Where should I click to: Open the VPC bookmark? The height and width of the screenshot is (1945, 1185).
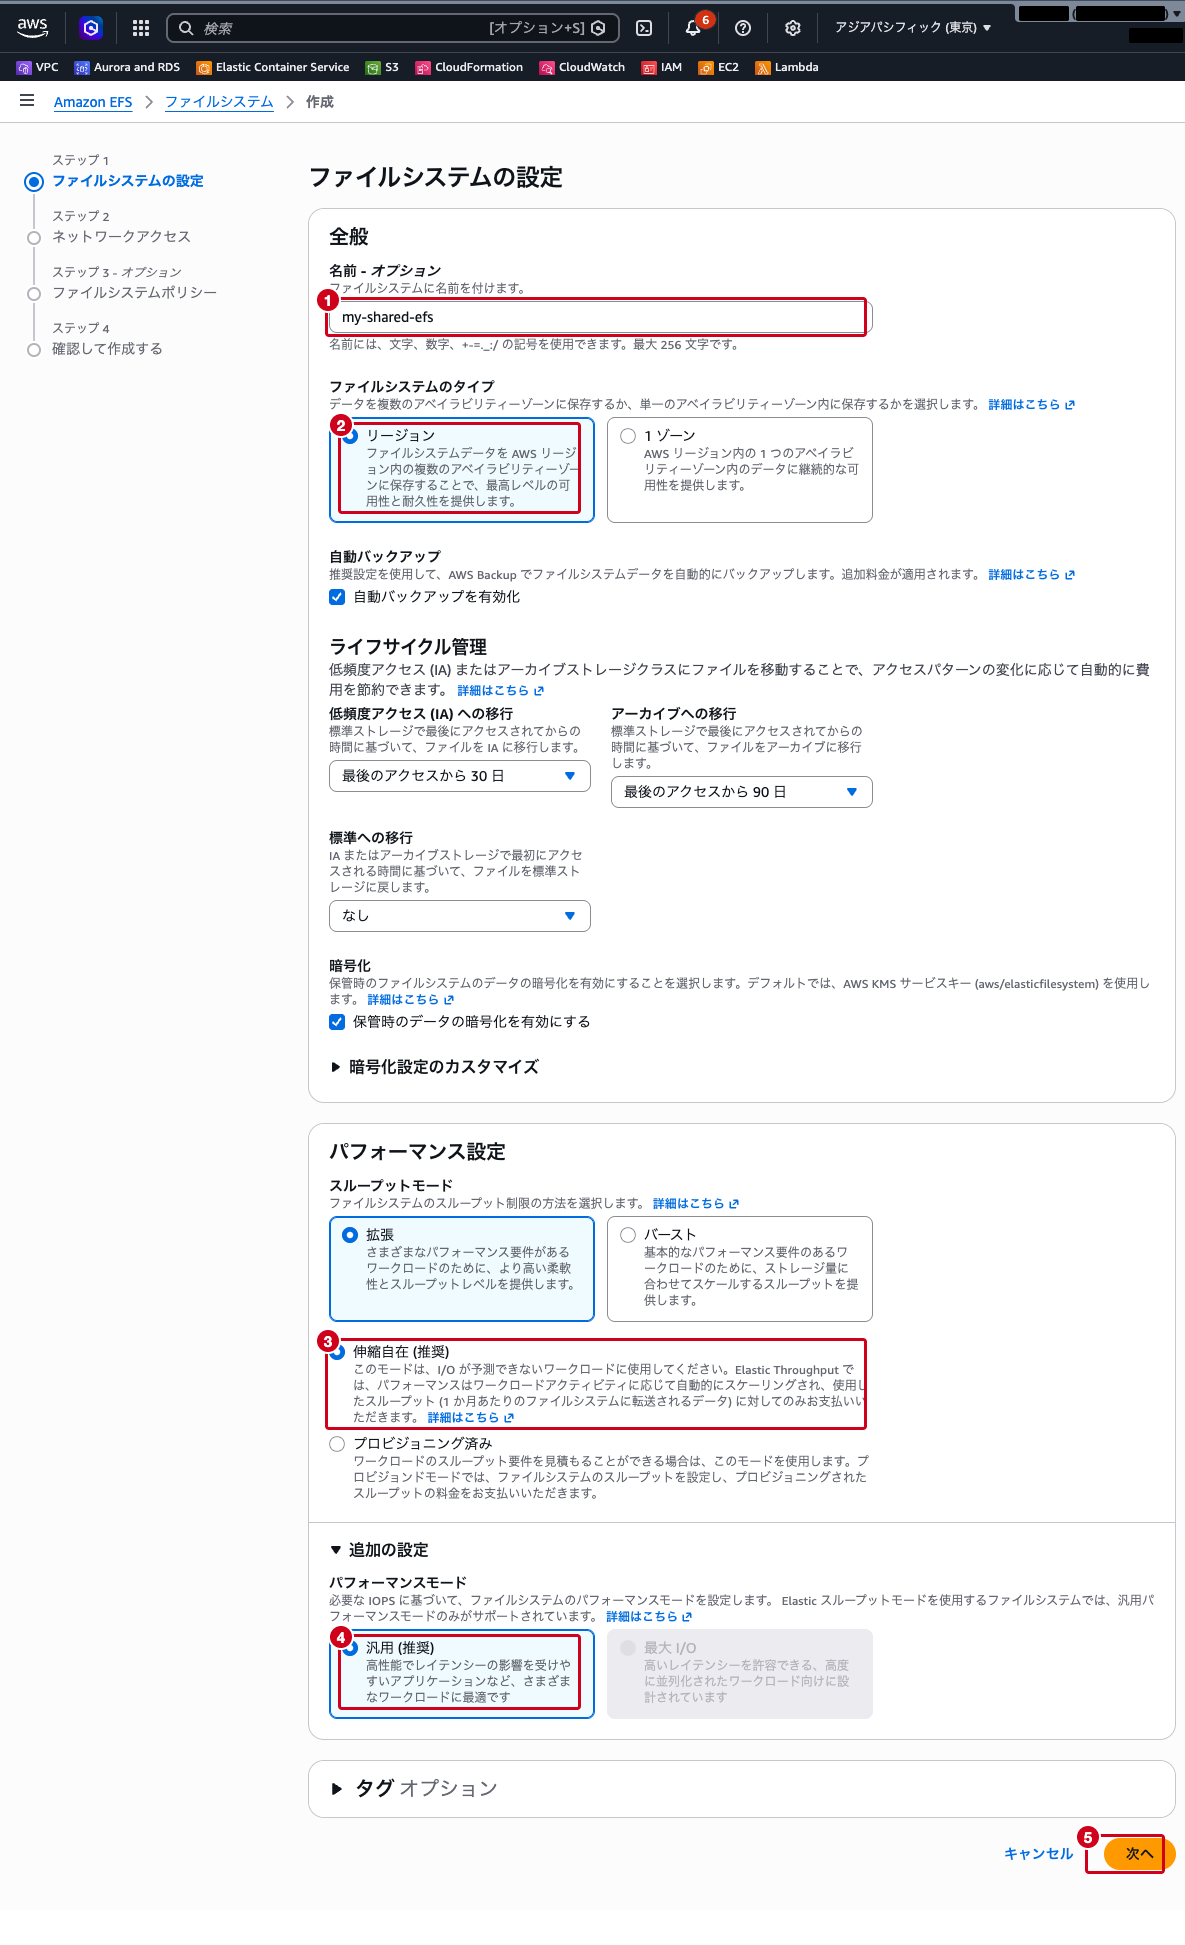tap(38, 67)
